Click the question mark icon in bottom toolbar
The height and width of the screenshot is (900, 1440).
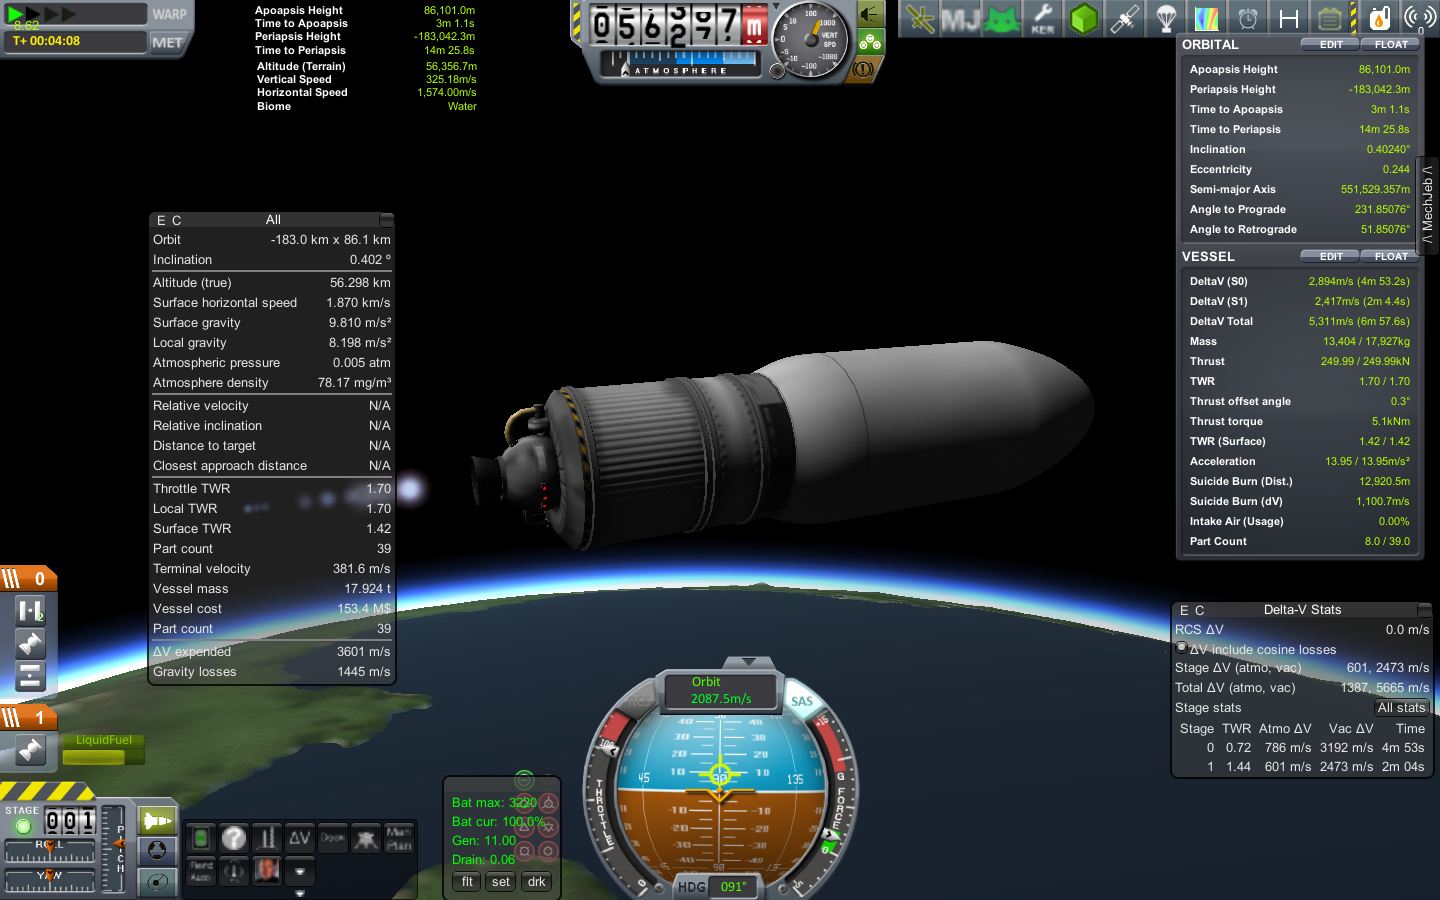point(234,838)
